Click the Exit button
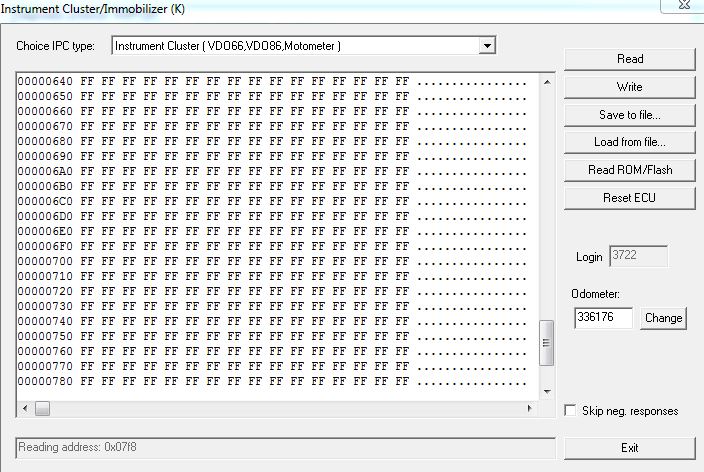The width and height of the screenshot is (704, 472). click(x=629, y=447)
